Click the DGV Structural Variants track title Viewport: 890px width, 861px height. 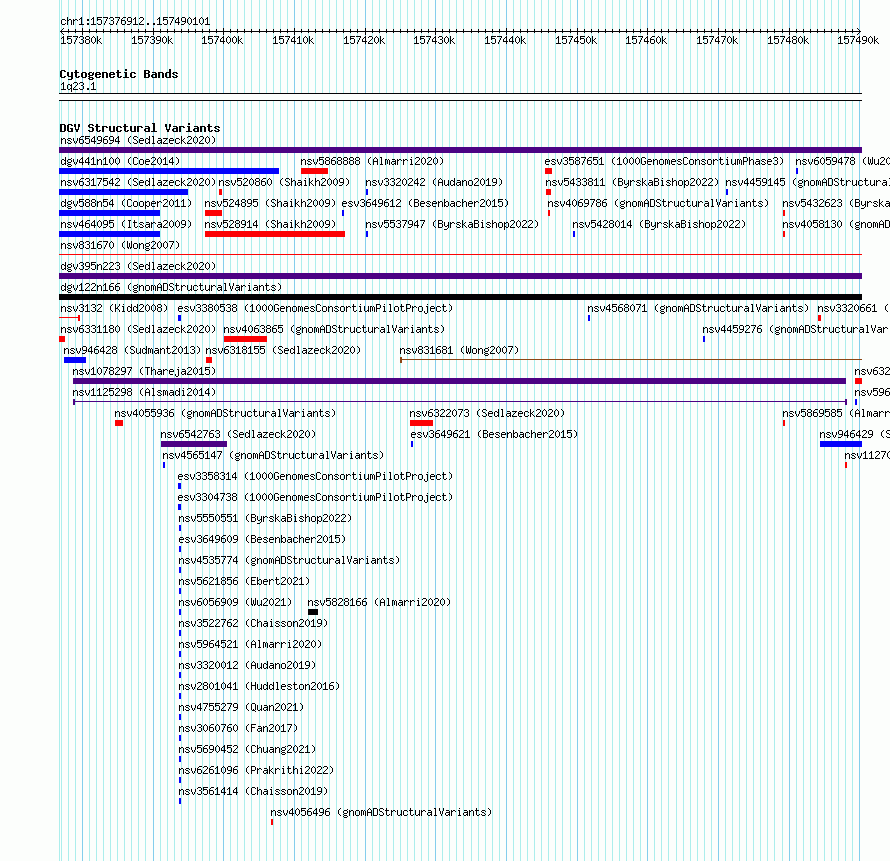(140, 128)
